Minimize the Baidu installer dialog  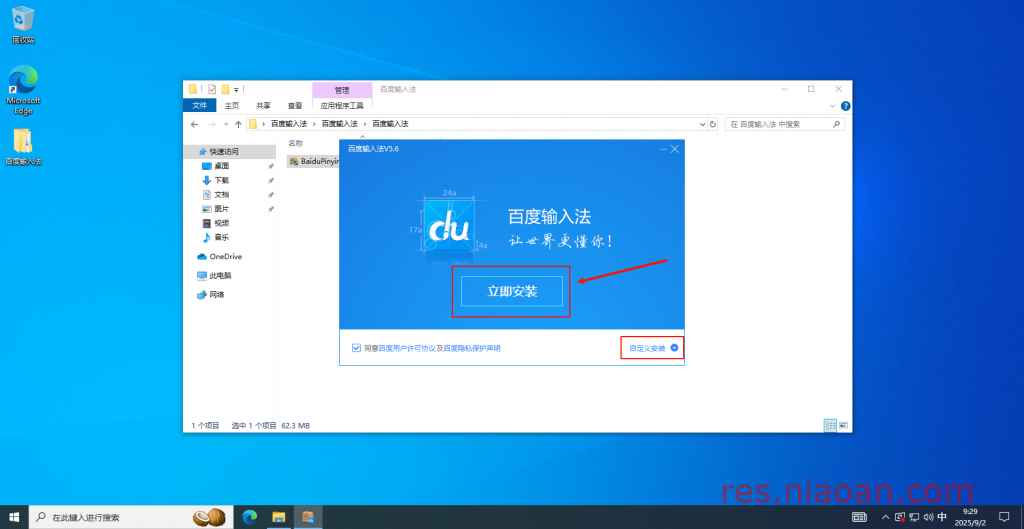pos(663,149)
